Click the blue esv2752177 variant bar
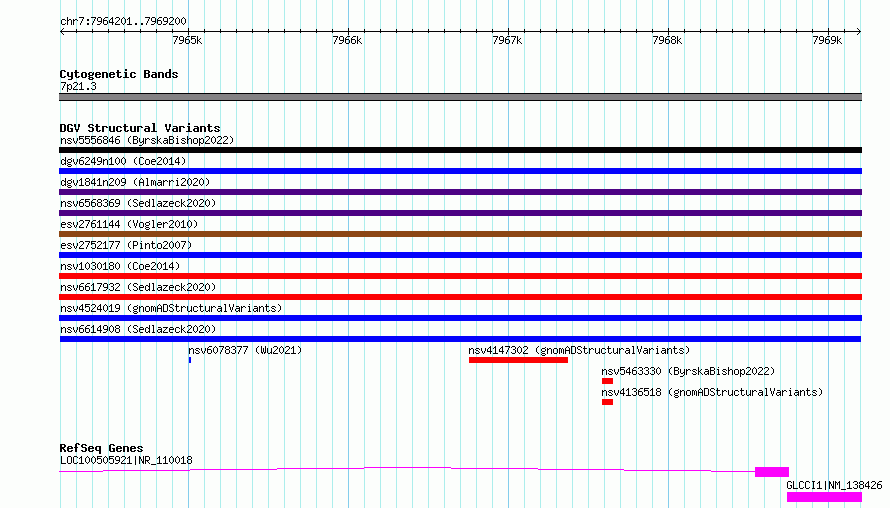 tap(460, 255)
